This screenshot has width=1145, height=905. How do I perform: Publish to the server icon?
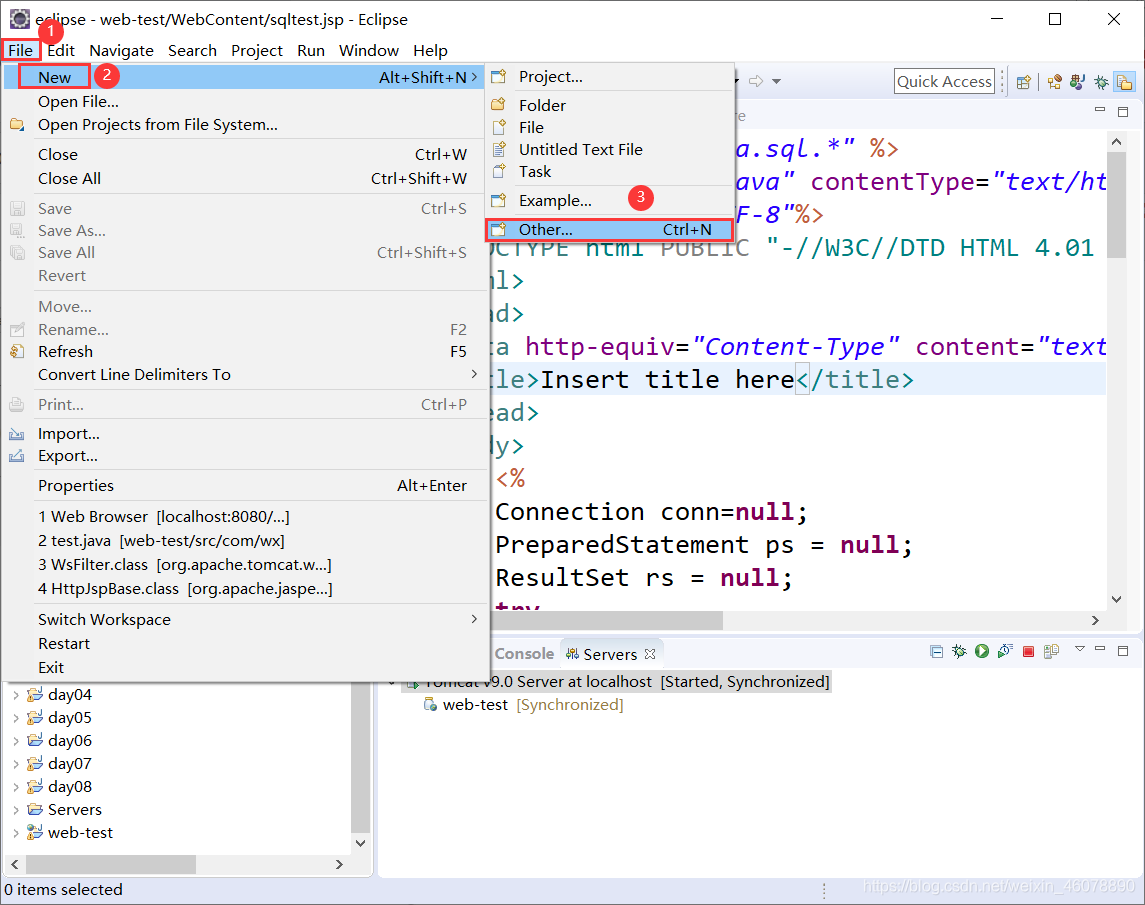click(x=1051, y=651)
